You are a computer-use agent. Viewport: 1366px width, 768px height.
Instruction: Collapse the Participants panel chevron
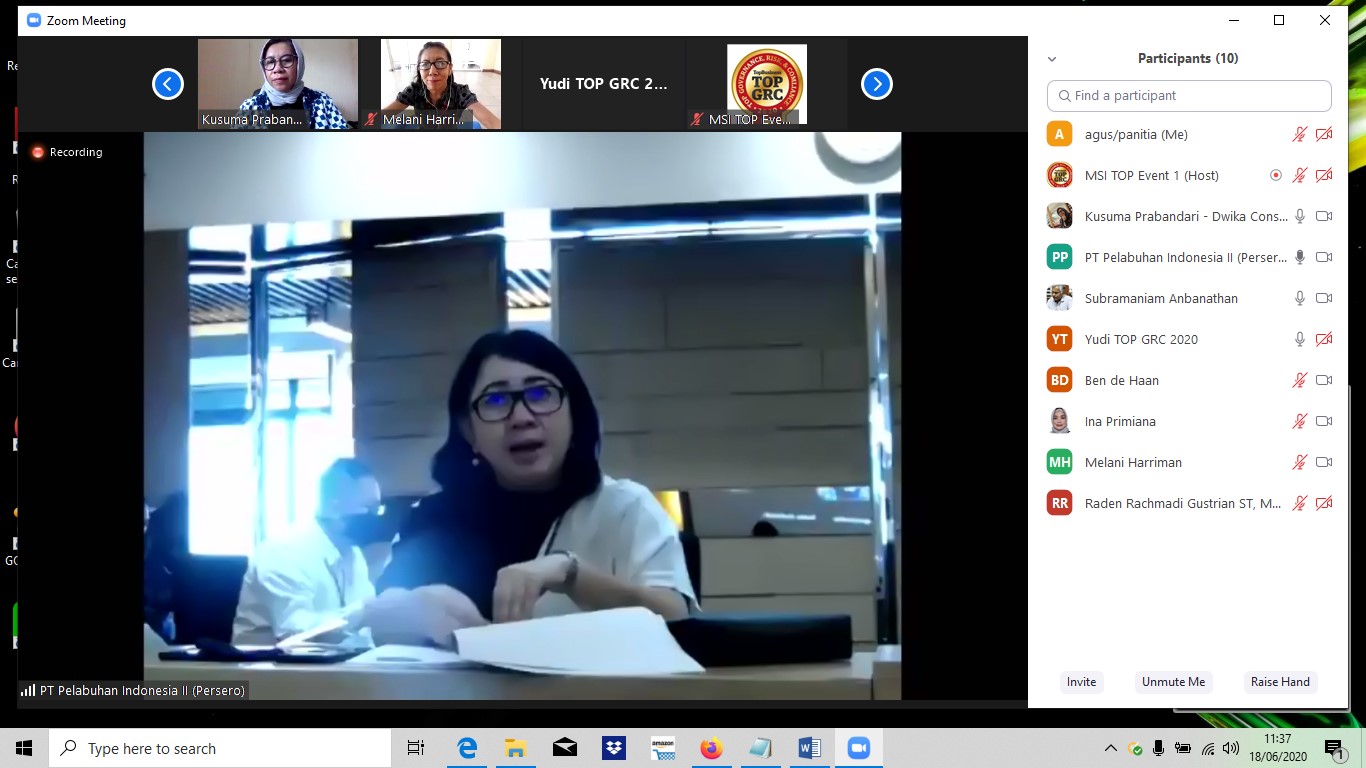[1052, 59]
